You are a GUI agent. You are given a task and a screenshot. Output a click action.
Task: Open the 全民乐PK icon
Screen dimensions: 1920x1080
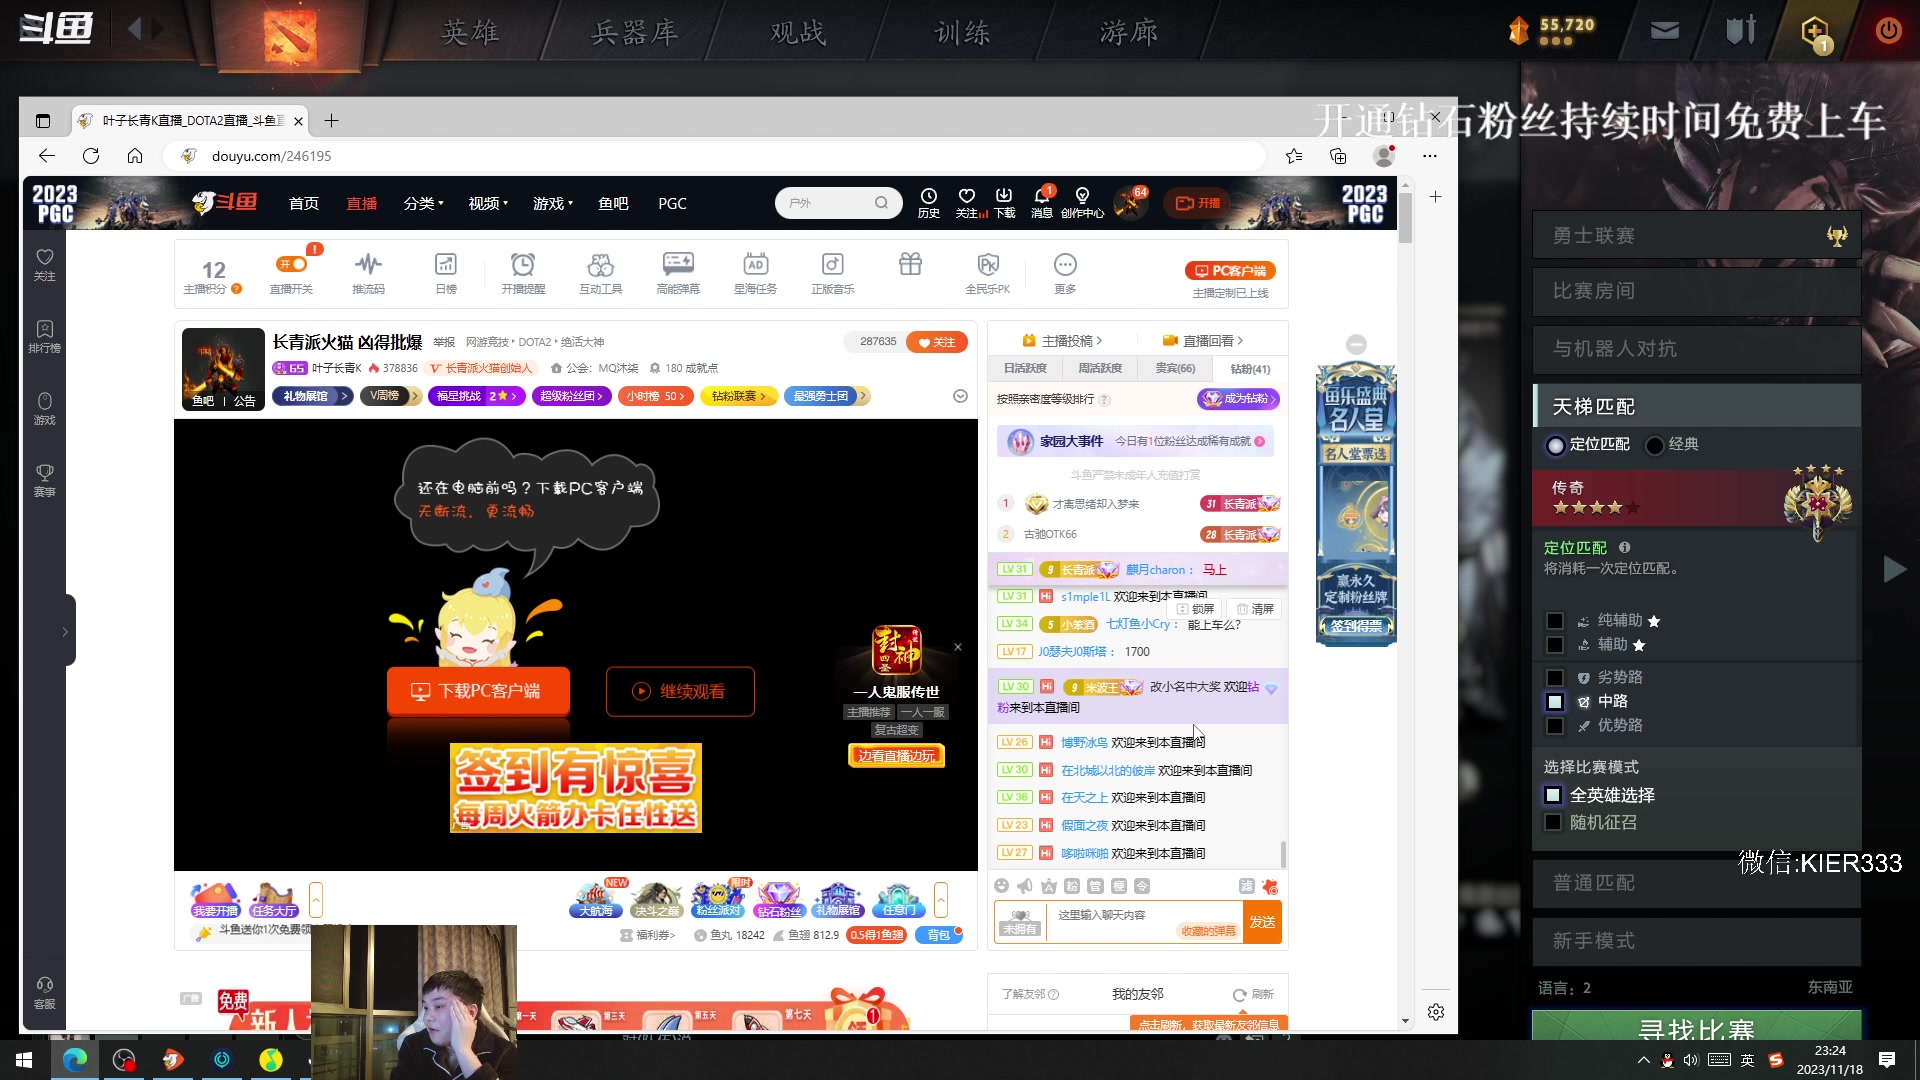pos(988,270)
